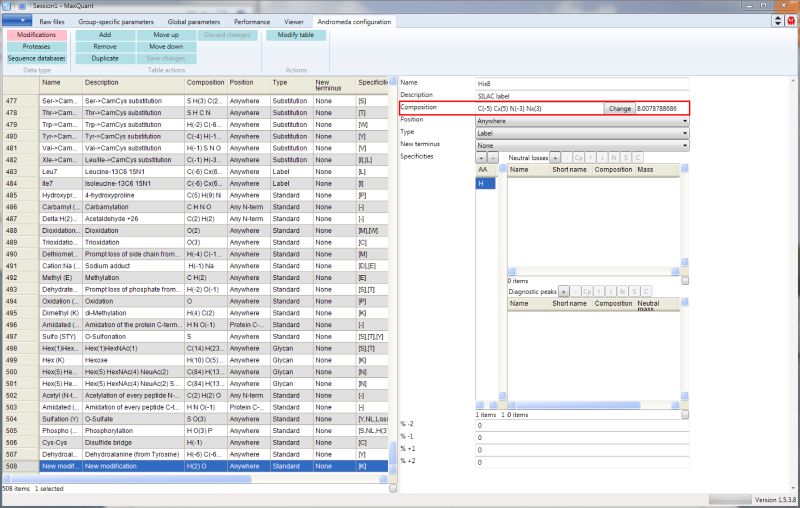The width and height of the screenshot is (800, 508).
Task: Move neutral loss up with arrow button
Action: point(590,158)
